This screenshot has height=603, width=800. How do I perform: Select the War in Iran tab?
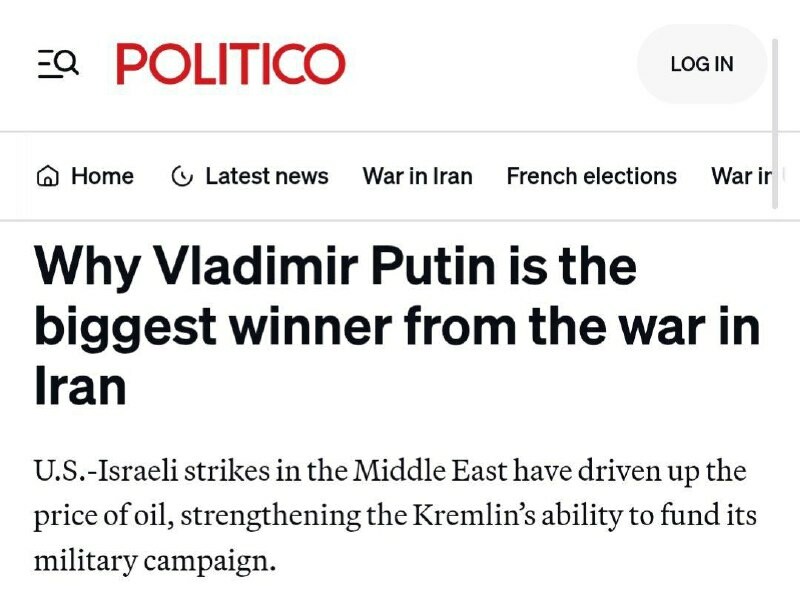[417, 177]
